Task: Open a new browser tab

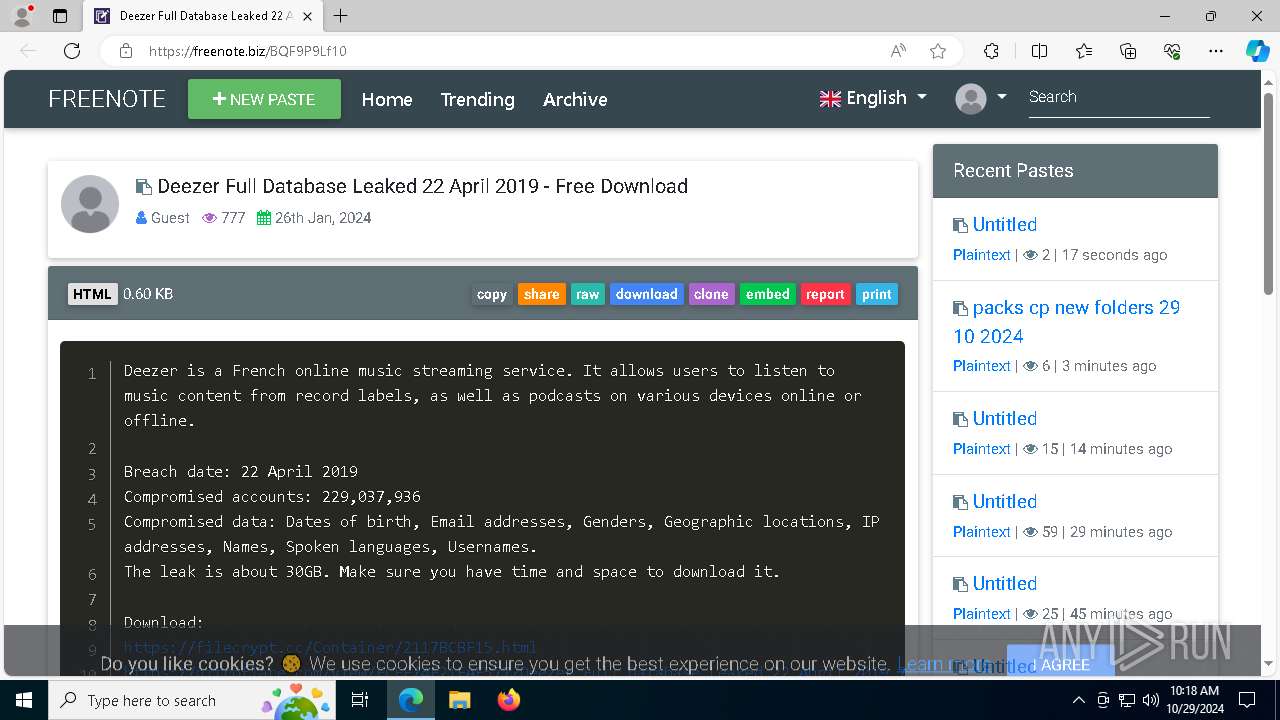Action: [x=341, y=16]
